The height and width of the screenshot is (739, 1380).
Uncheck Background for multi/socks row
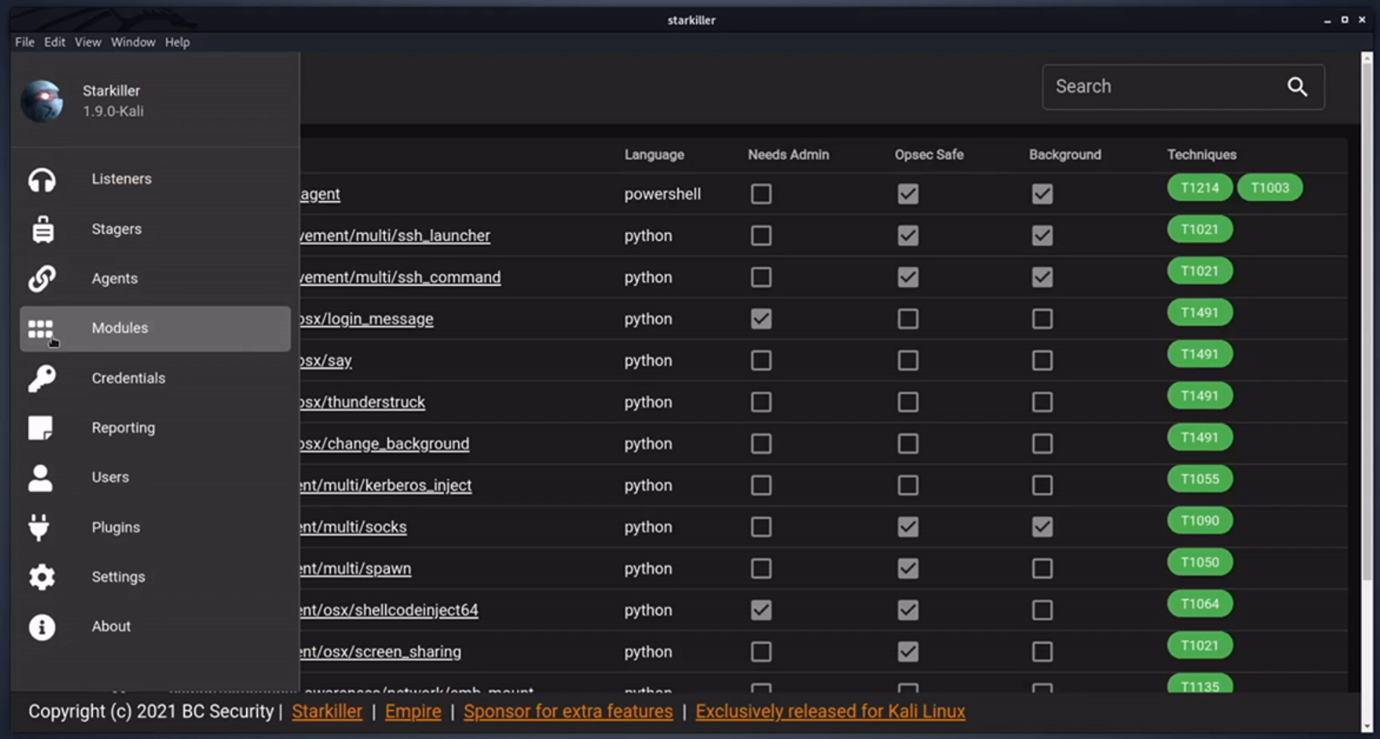pyautogui.click(x=1042, y=527)
